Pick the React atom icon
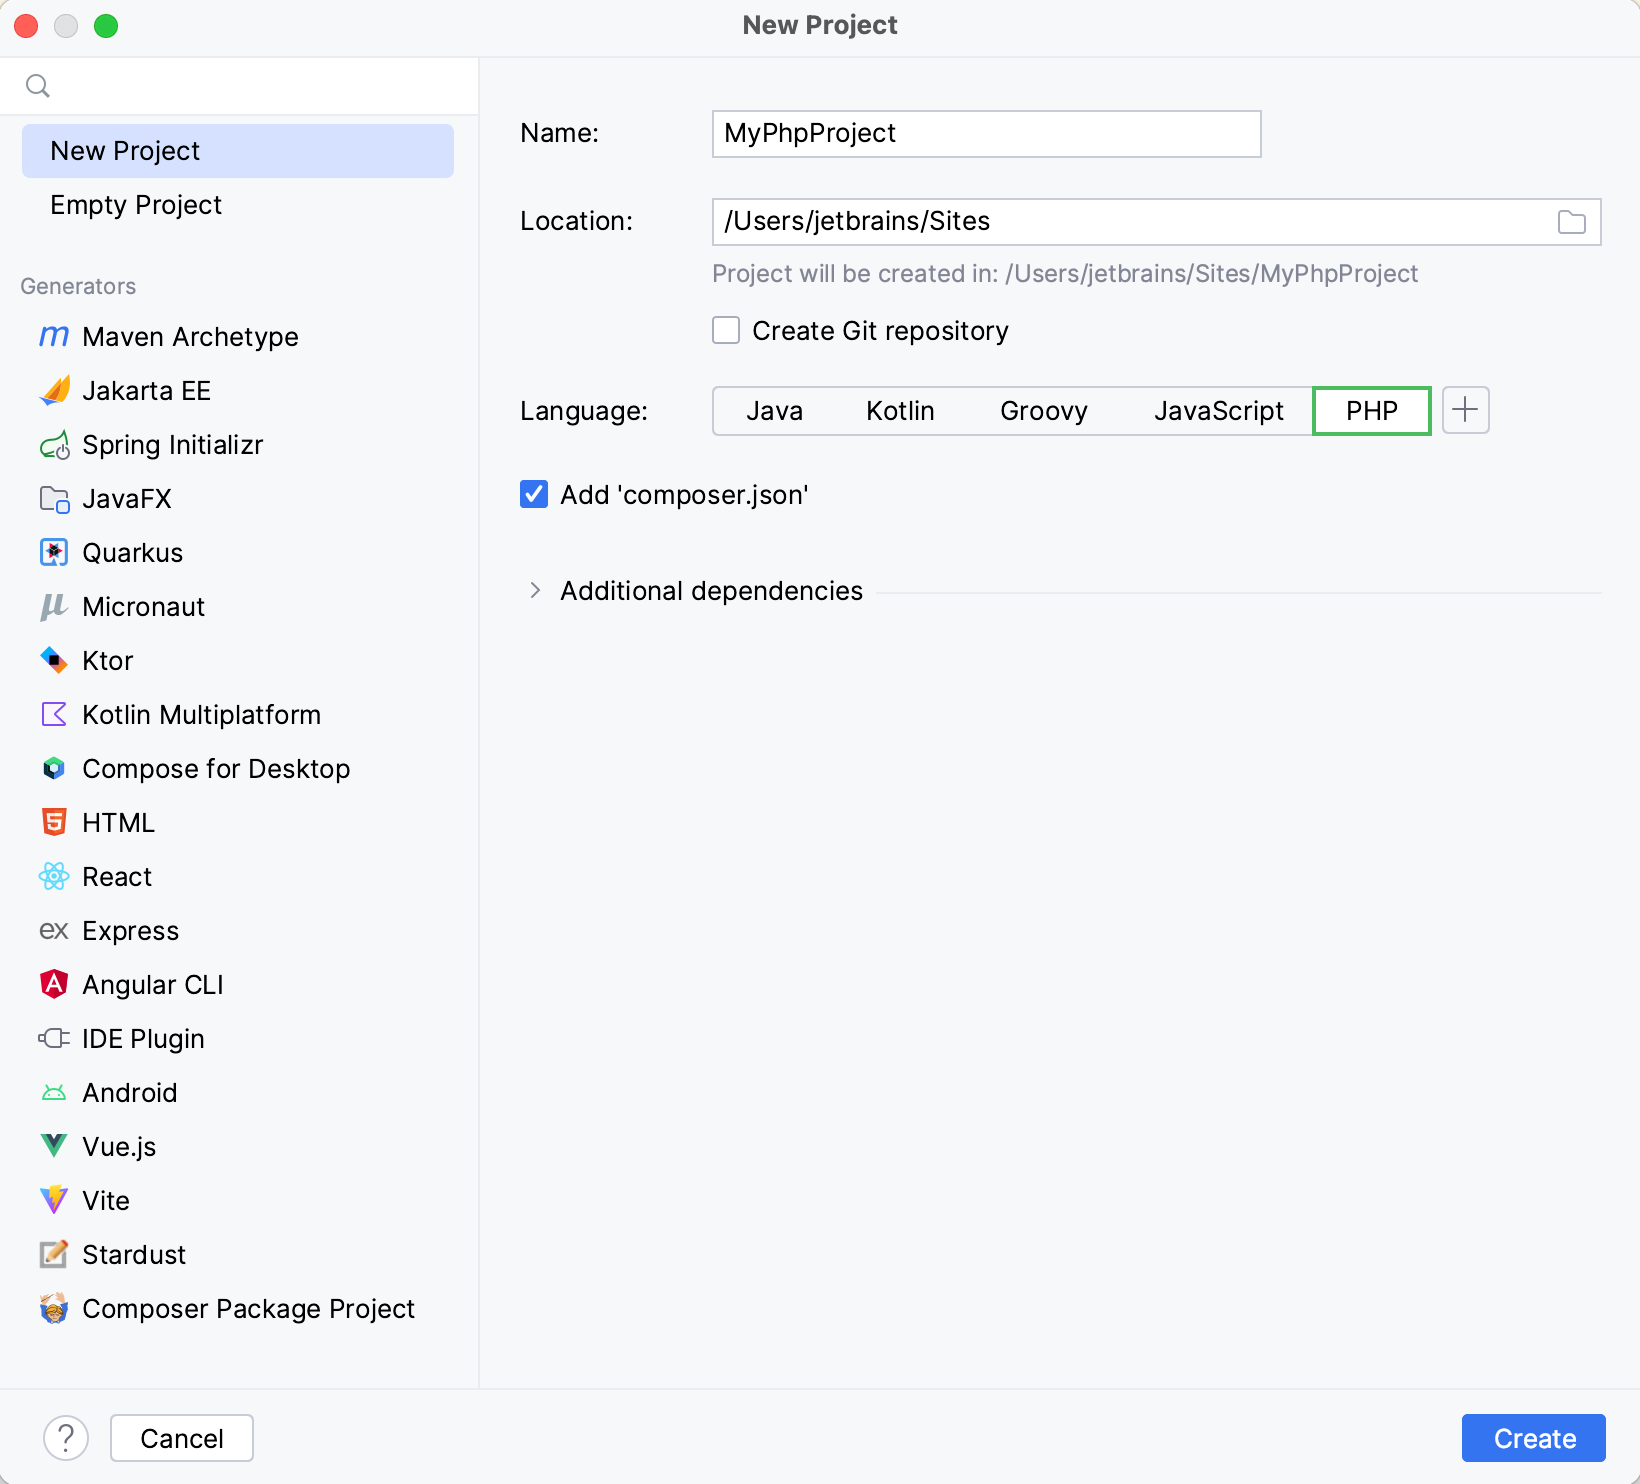 (x=54, y=877)
